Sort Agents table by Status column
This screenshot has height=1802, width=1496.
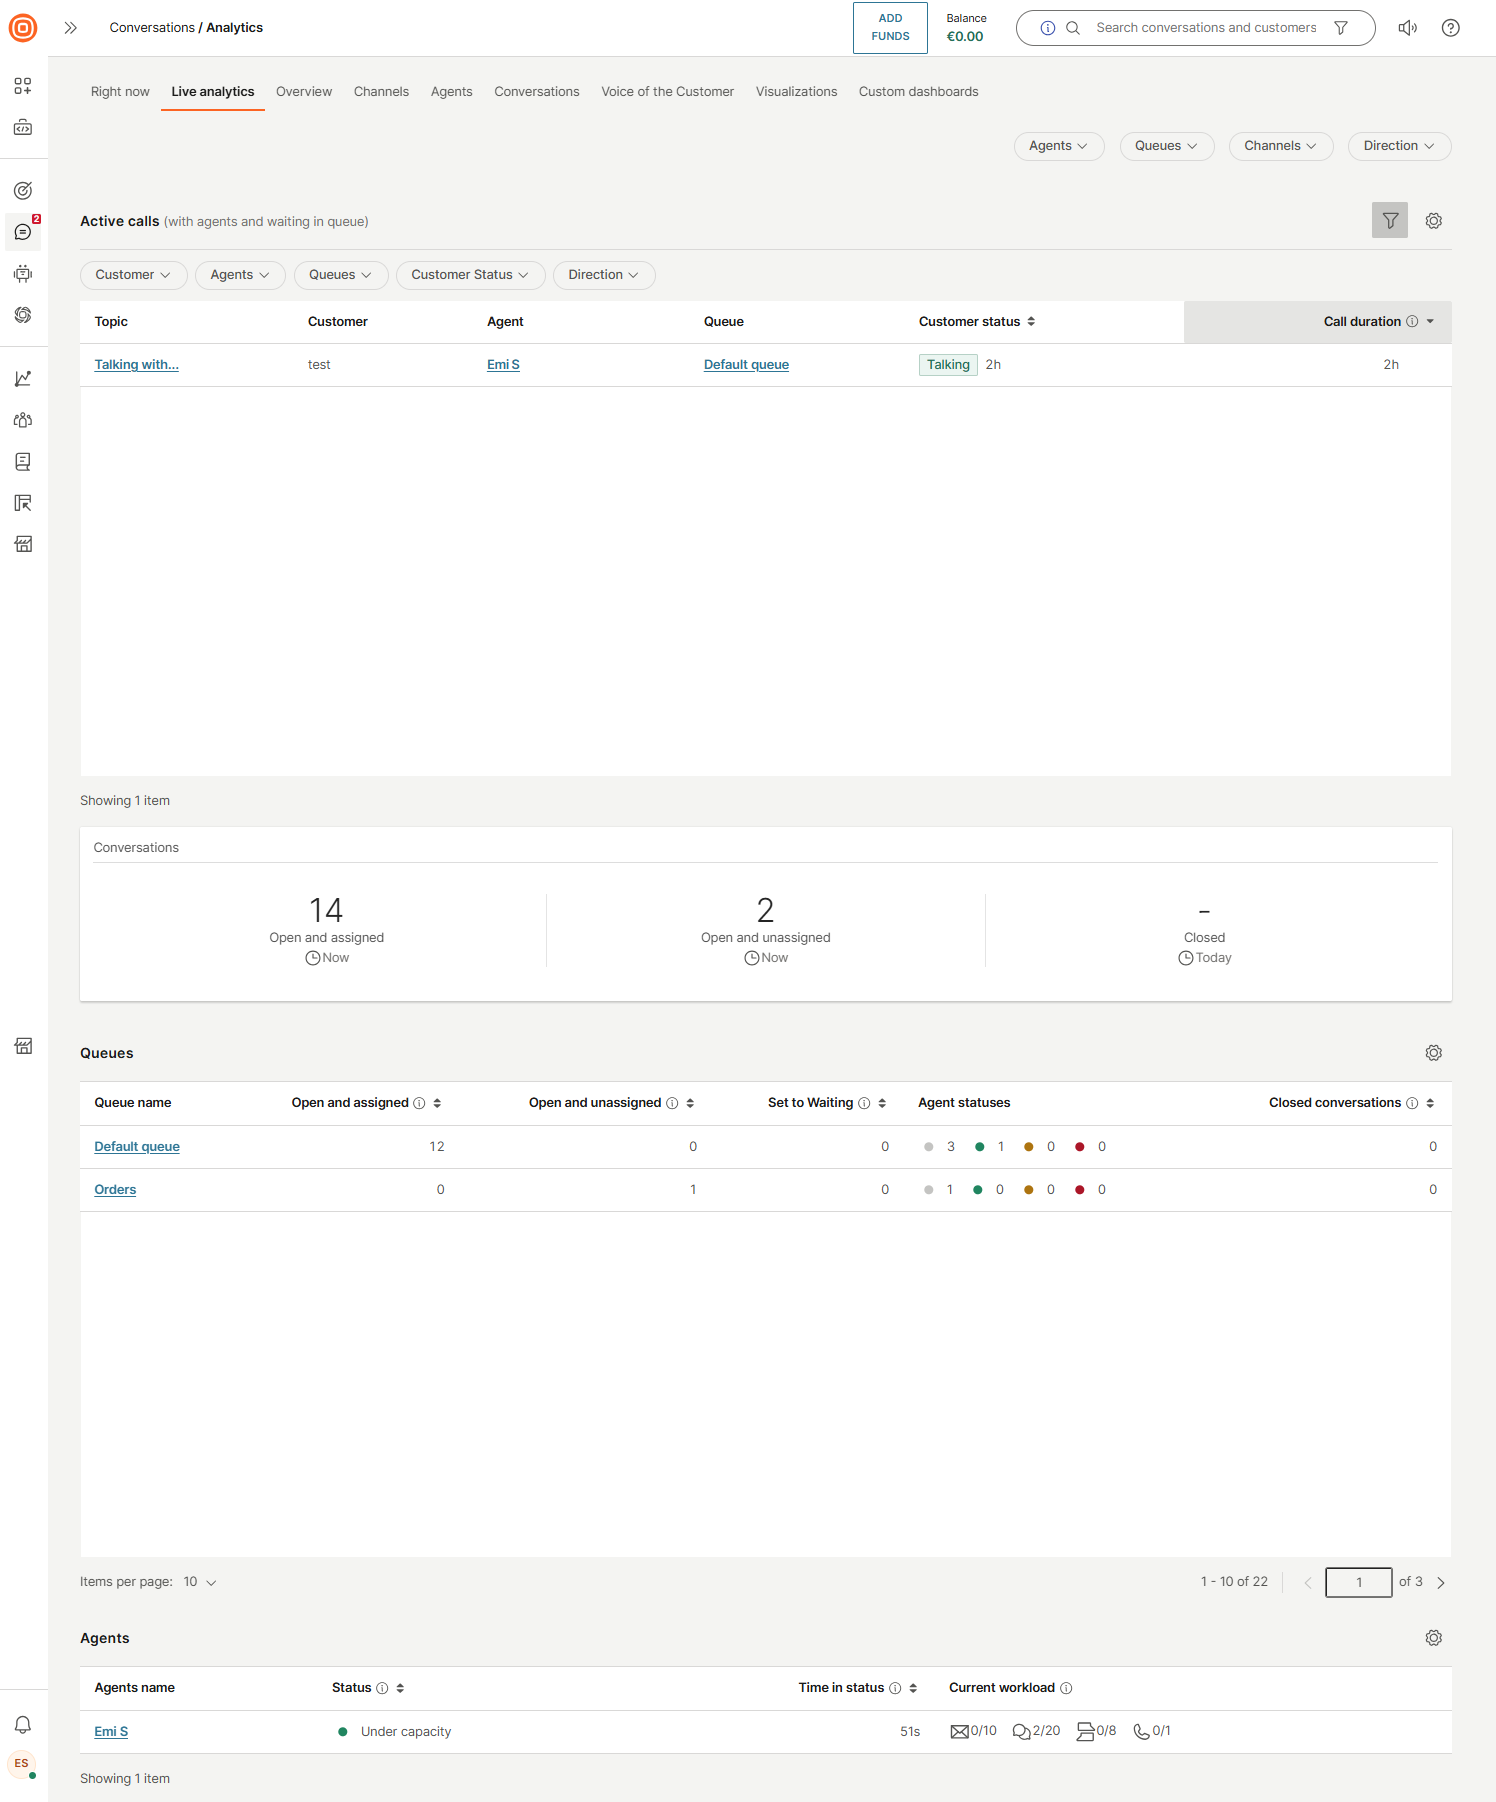(400, 1688)
